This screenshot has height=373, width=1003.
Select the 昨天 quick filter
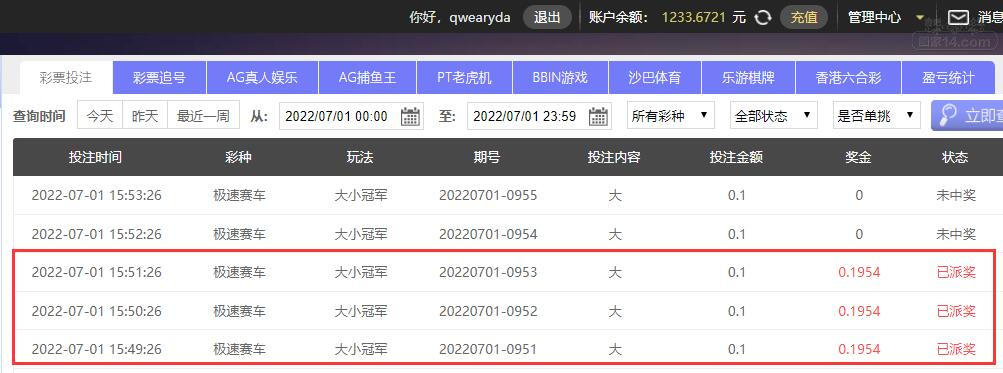click(x=145, y=116)
